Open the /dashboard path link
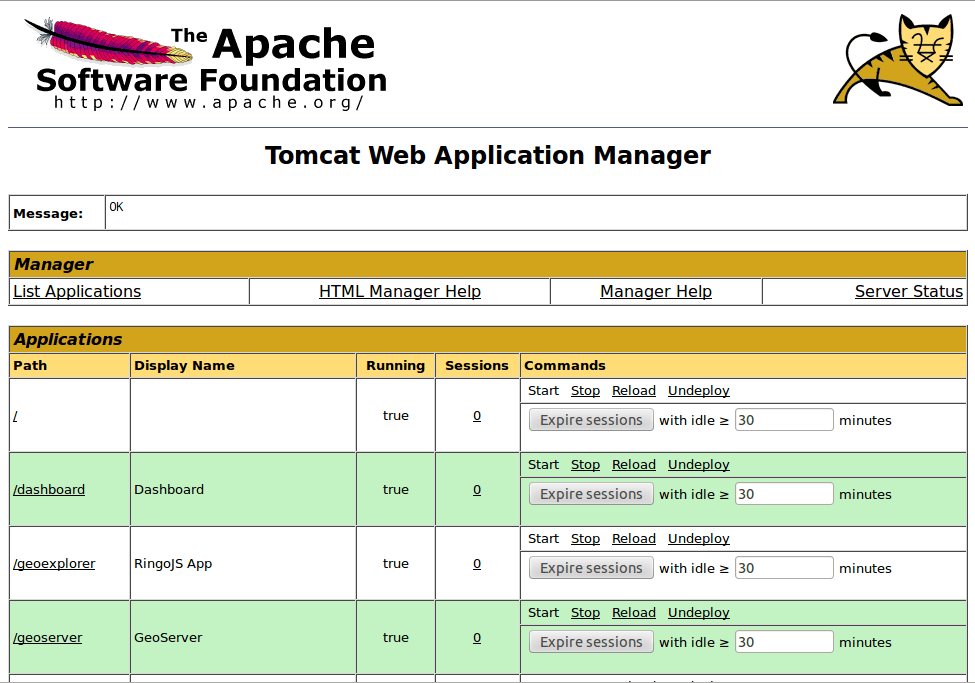 tap(48, 489)
